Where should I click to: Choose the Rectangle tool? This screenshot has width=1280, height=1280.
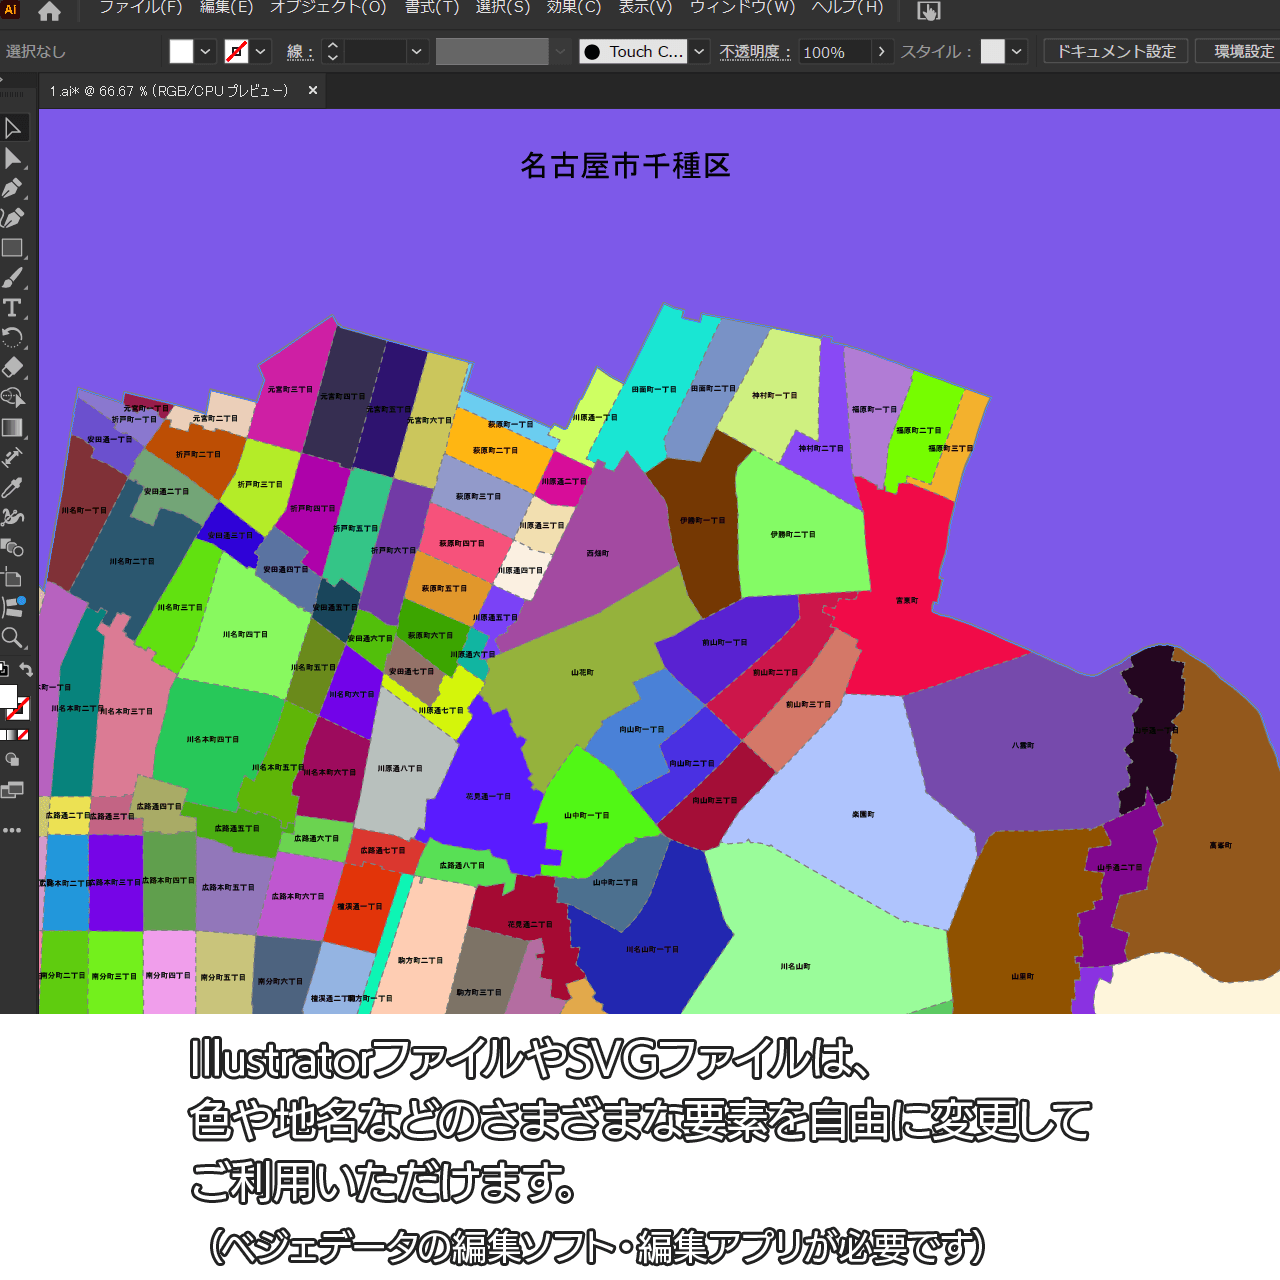pyautogui.click(x=13, y=248)
